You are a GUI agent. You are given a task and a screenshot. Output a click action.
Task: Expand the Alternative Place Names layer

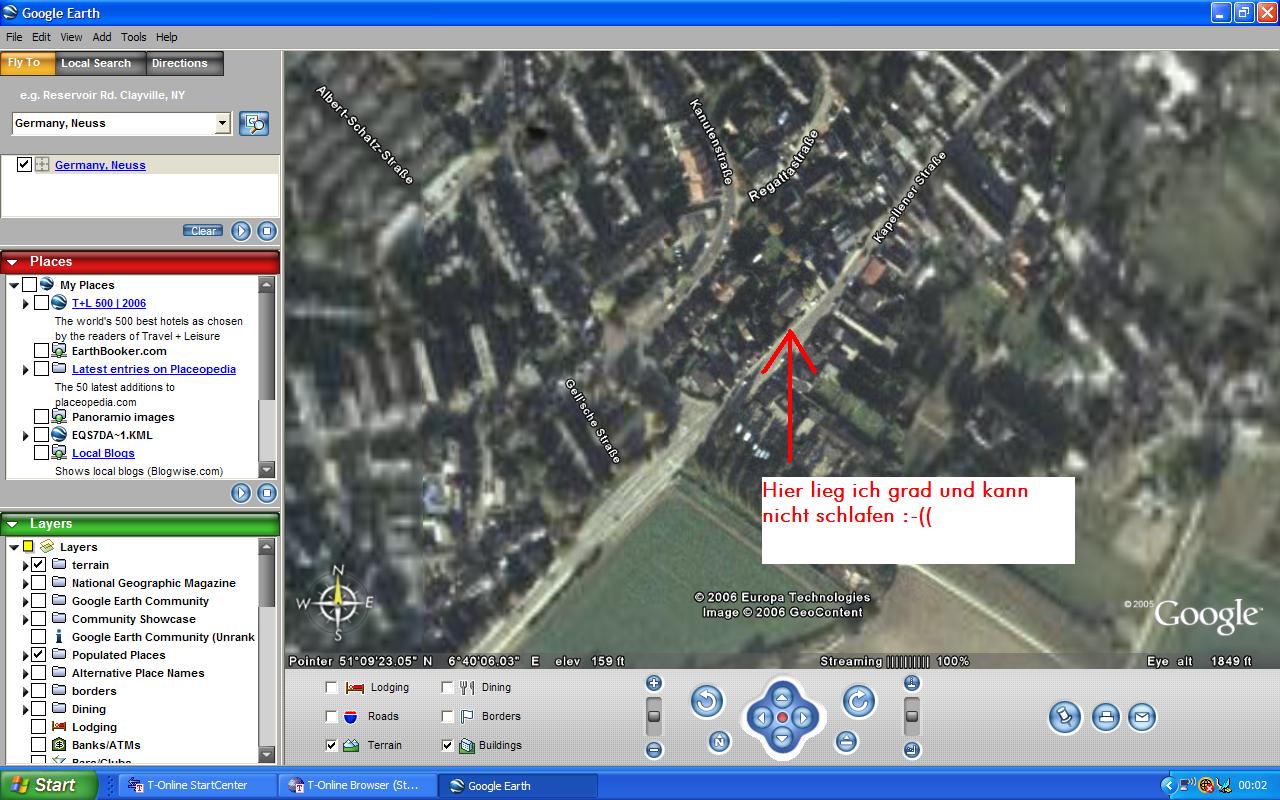(26, 673)
